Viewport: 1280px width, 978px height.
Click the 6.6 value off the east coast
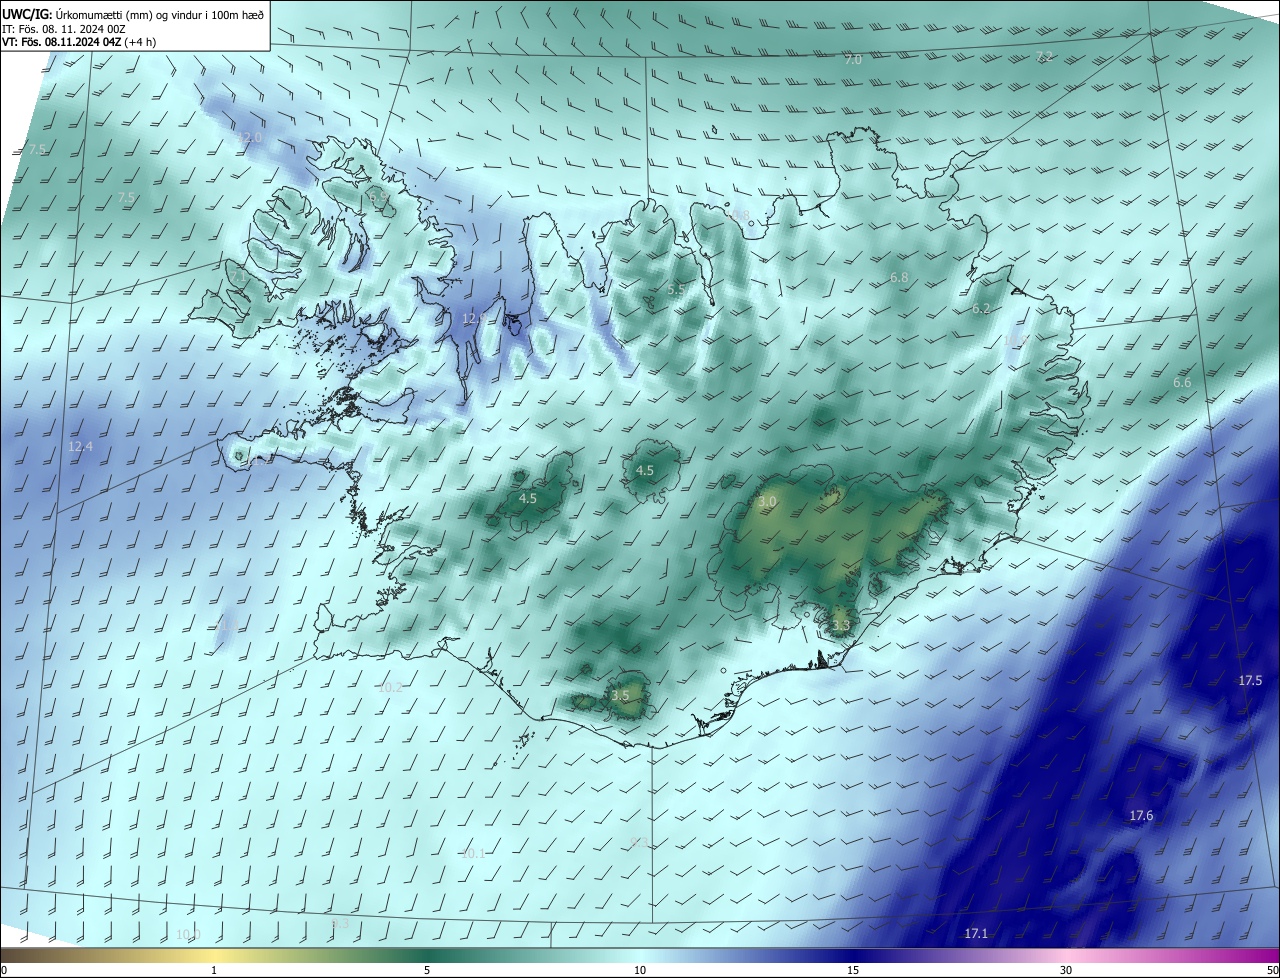click(1182, 383)
